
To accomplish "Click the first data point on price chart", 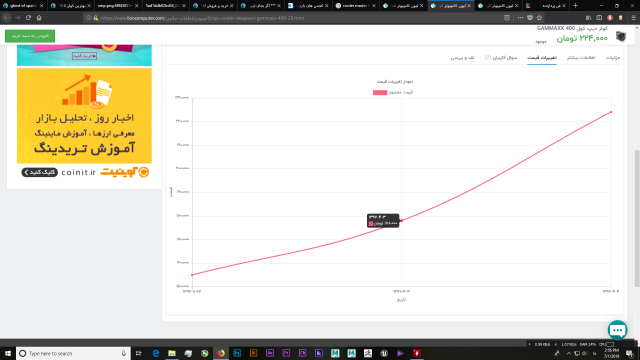I will tap(192, 275).
